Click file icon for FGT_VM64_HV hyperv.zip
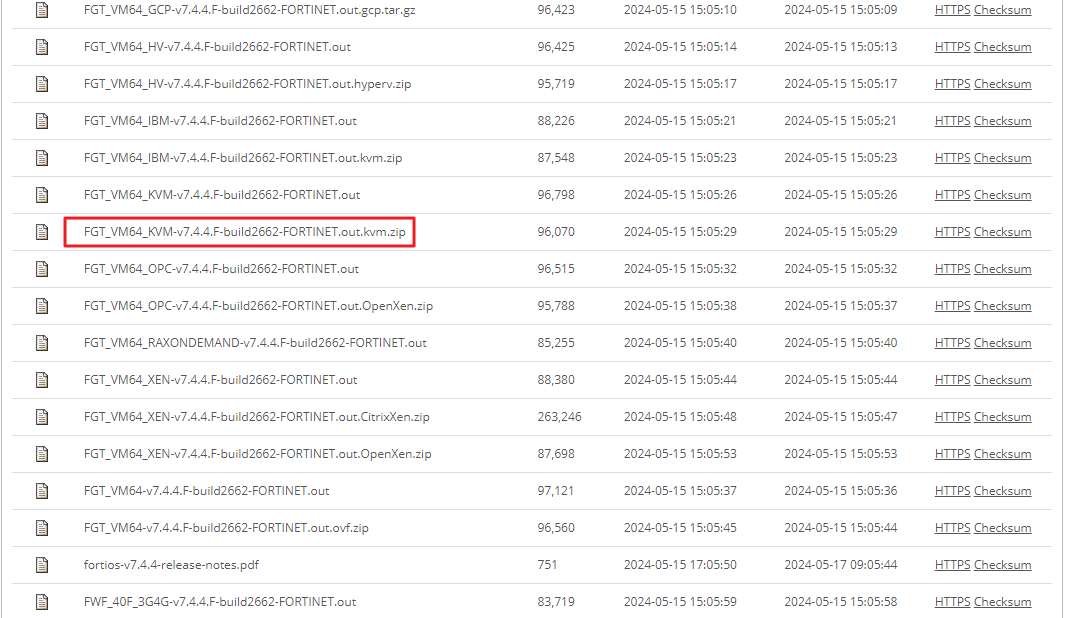This screenshot has height=618, width=1066. tap(42, 84)
